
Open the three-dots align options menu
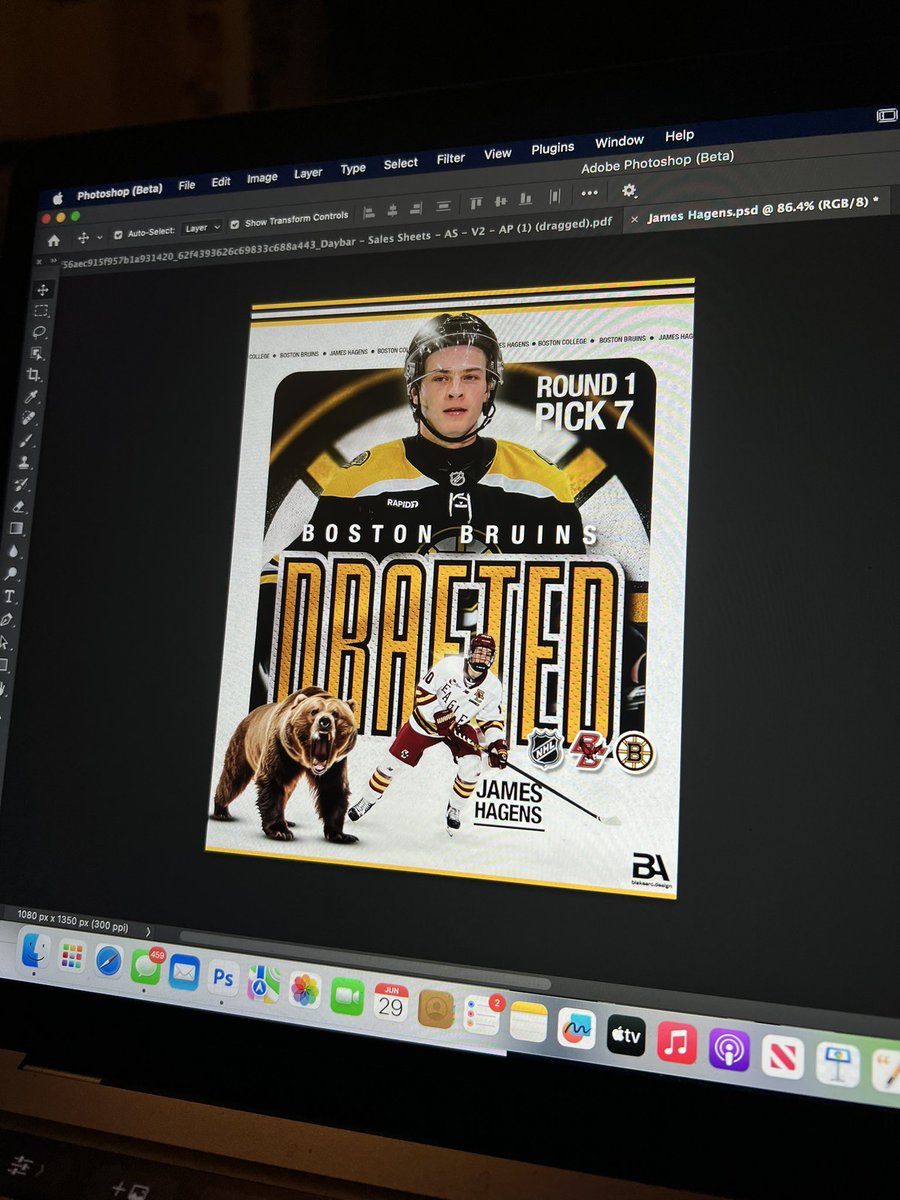click(x=590, y=193)
